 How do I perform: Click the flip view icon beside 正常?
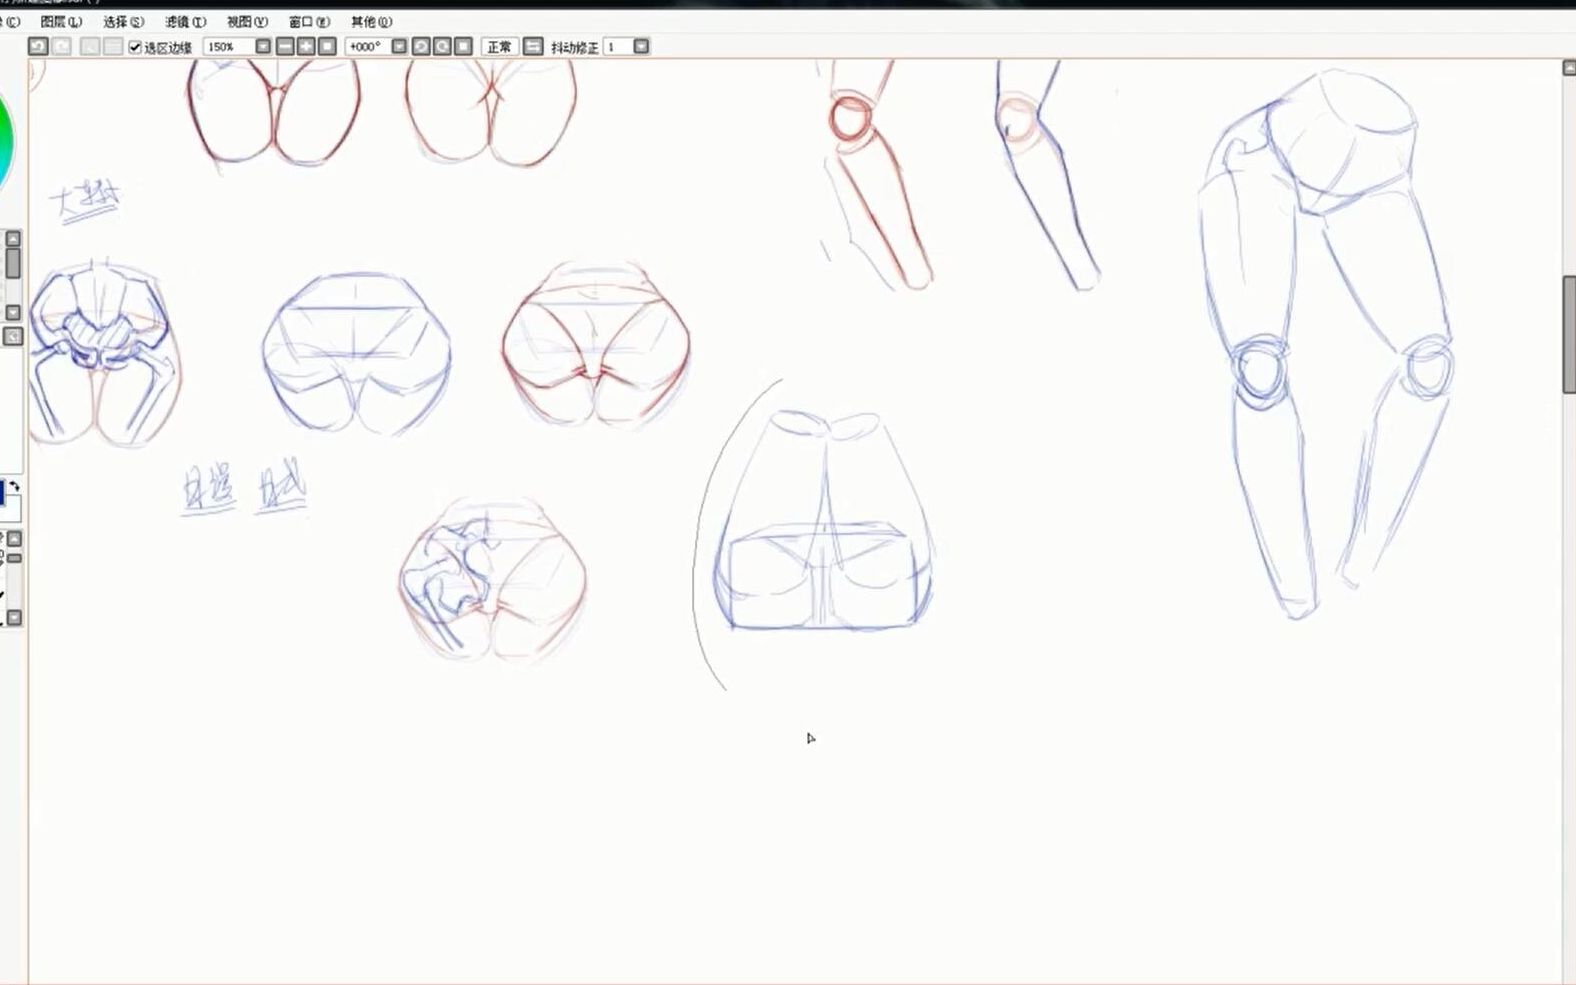pyautogui.click(x=533, y=47)
